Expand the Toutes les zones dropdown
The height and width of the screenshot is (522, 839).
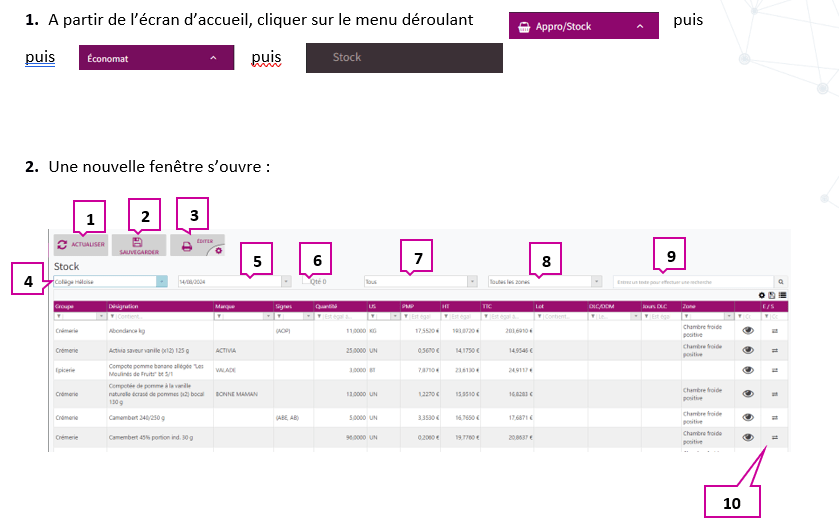click(x=596, y=282)
